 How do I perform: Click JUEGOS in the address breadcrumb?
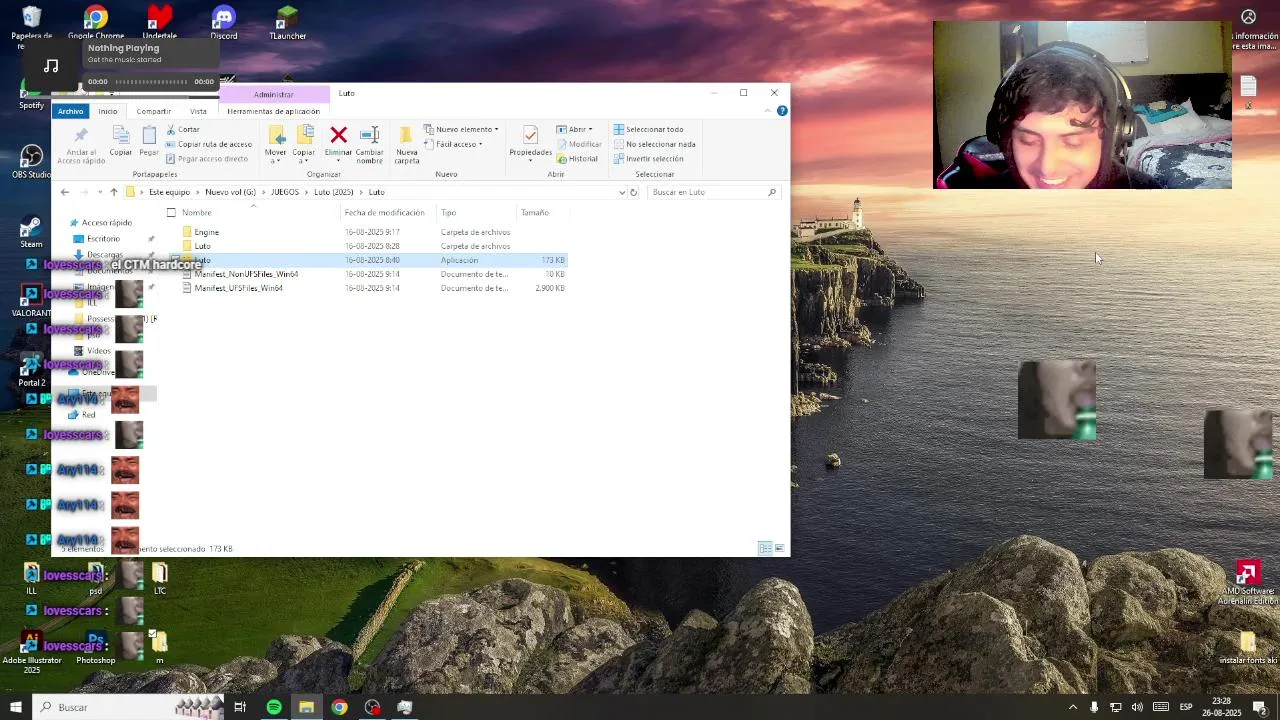click(x=284, y=192)
